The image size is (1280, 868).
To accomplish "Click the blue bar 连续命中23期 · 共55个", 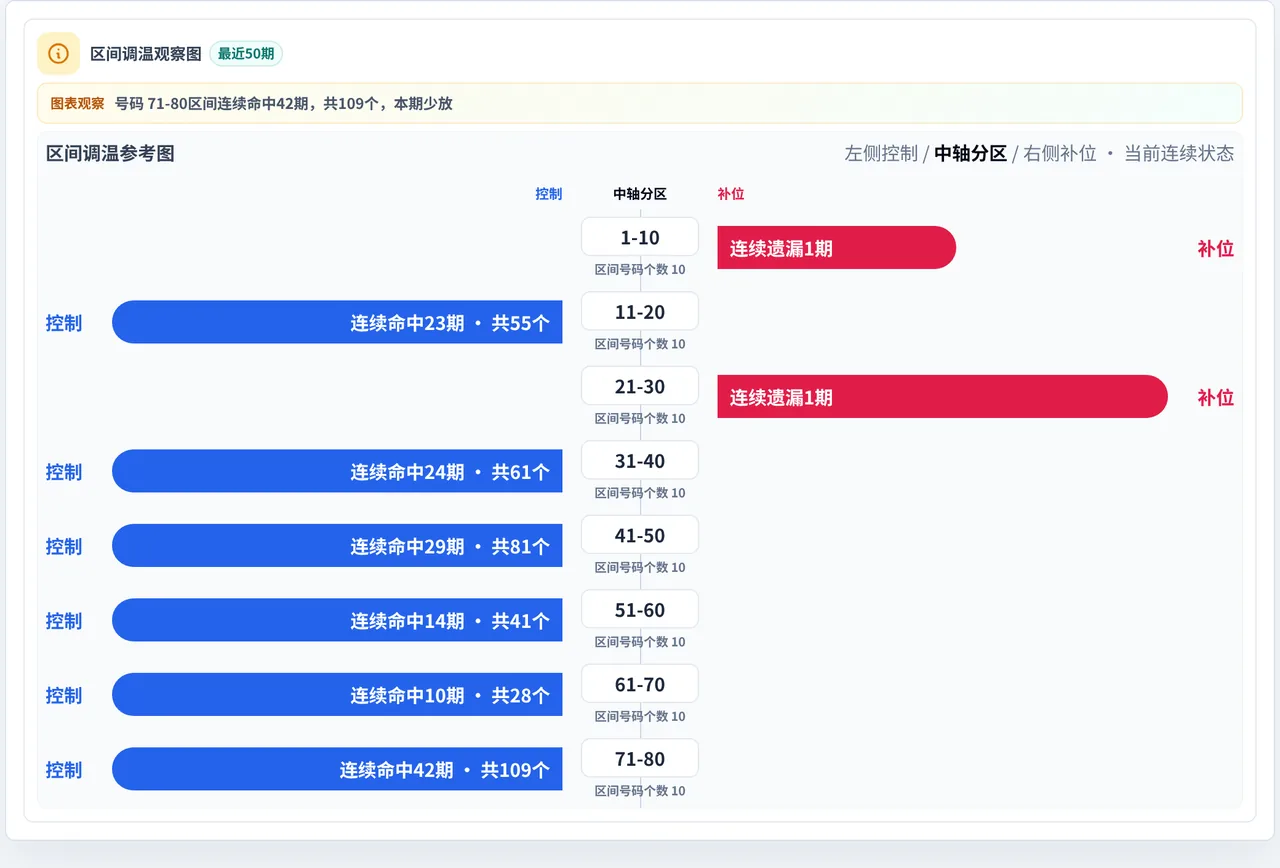I will click(337, 322).
